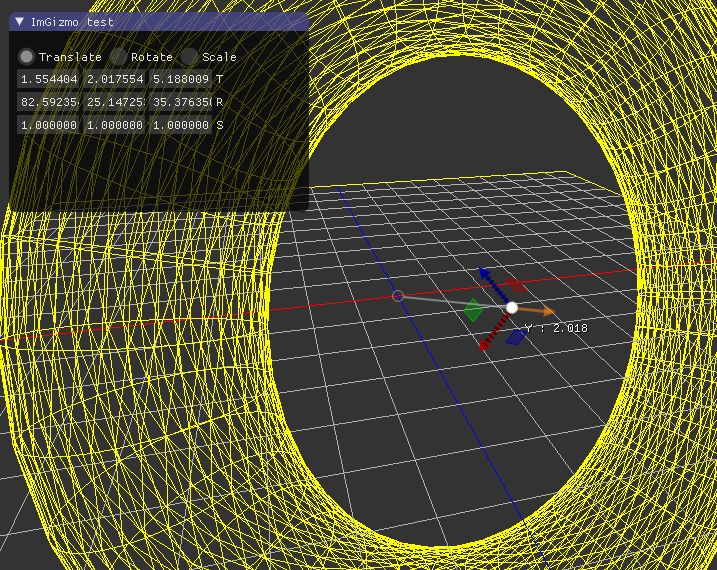Click scale X field, first 1.000000
This screenshot has height=570, width=717.
tap(48, 125)
